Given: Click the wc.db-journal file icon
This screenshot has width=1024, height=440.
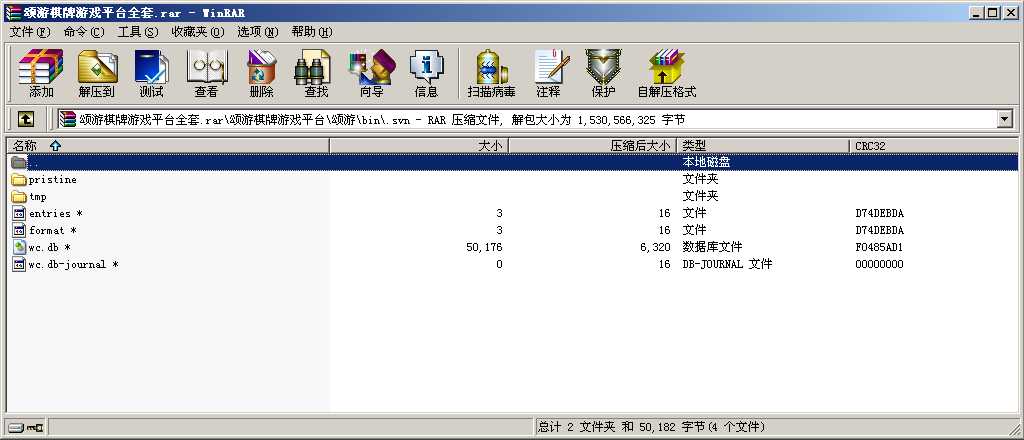Looking at the screenshot, I should 19,264.
